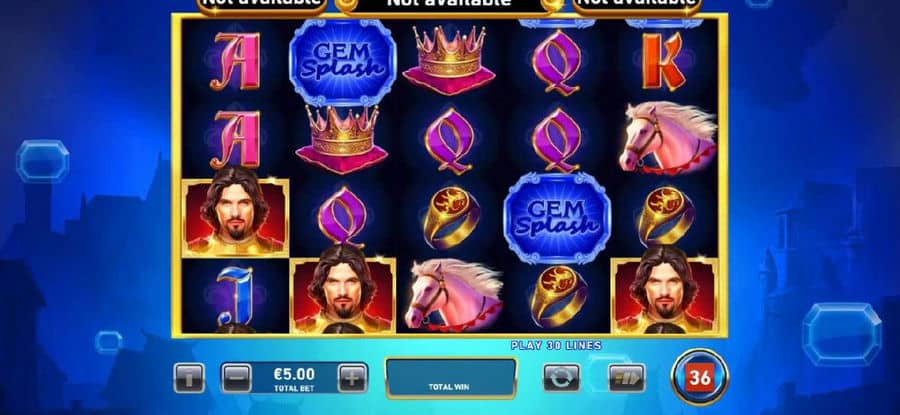Image resolution: width=900 pixels, height=415 pixels.
Task: Select the orange K symbol
Action: (663, 61)
